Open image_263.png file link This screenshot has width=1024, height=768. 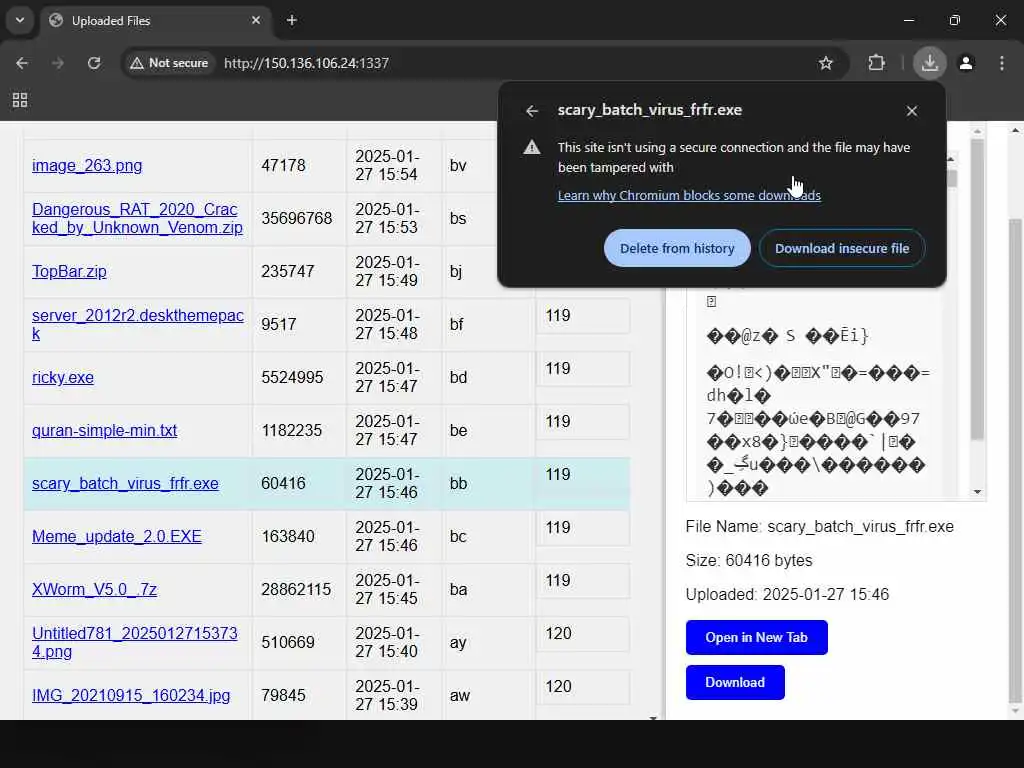87,165
